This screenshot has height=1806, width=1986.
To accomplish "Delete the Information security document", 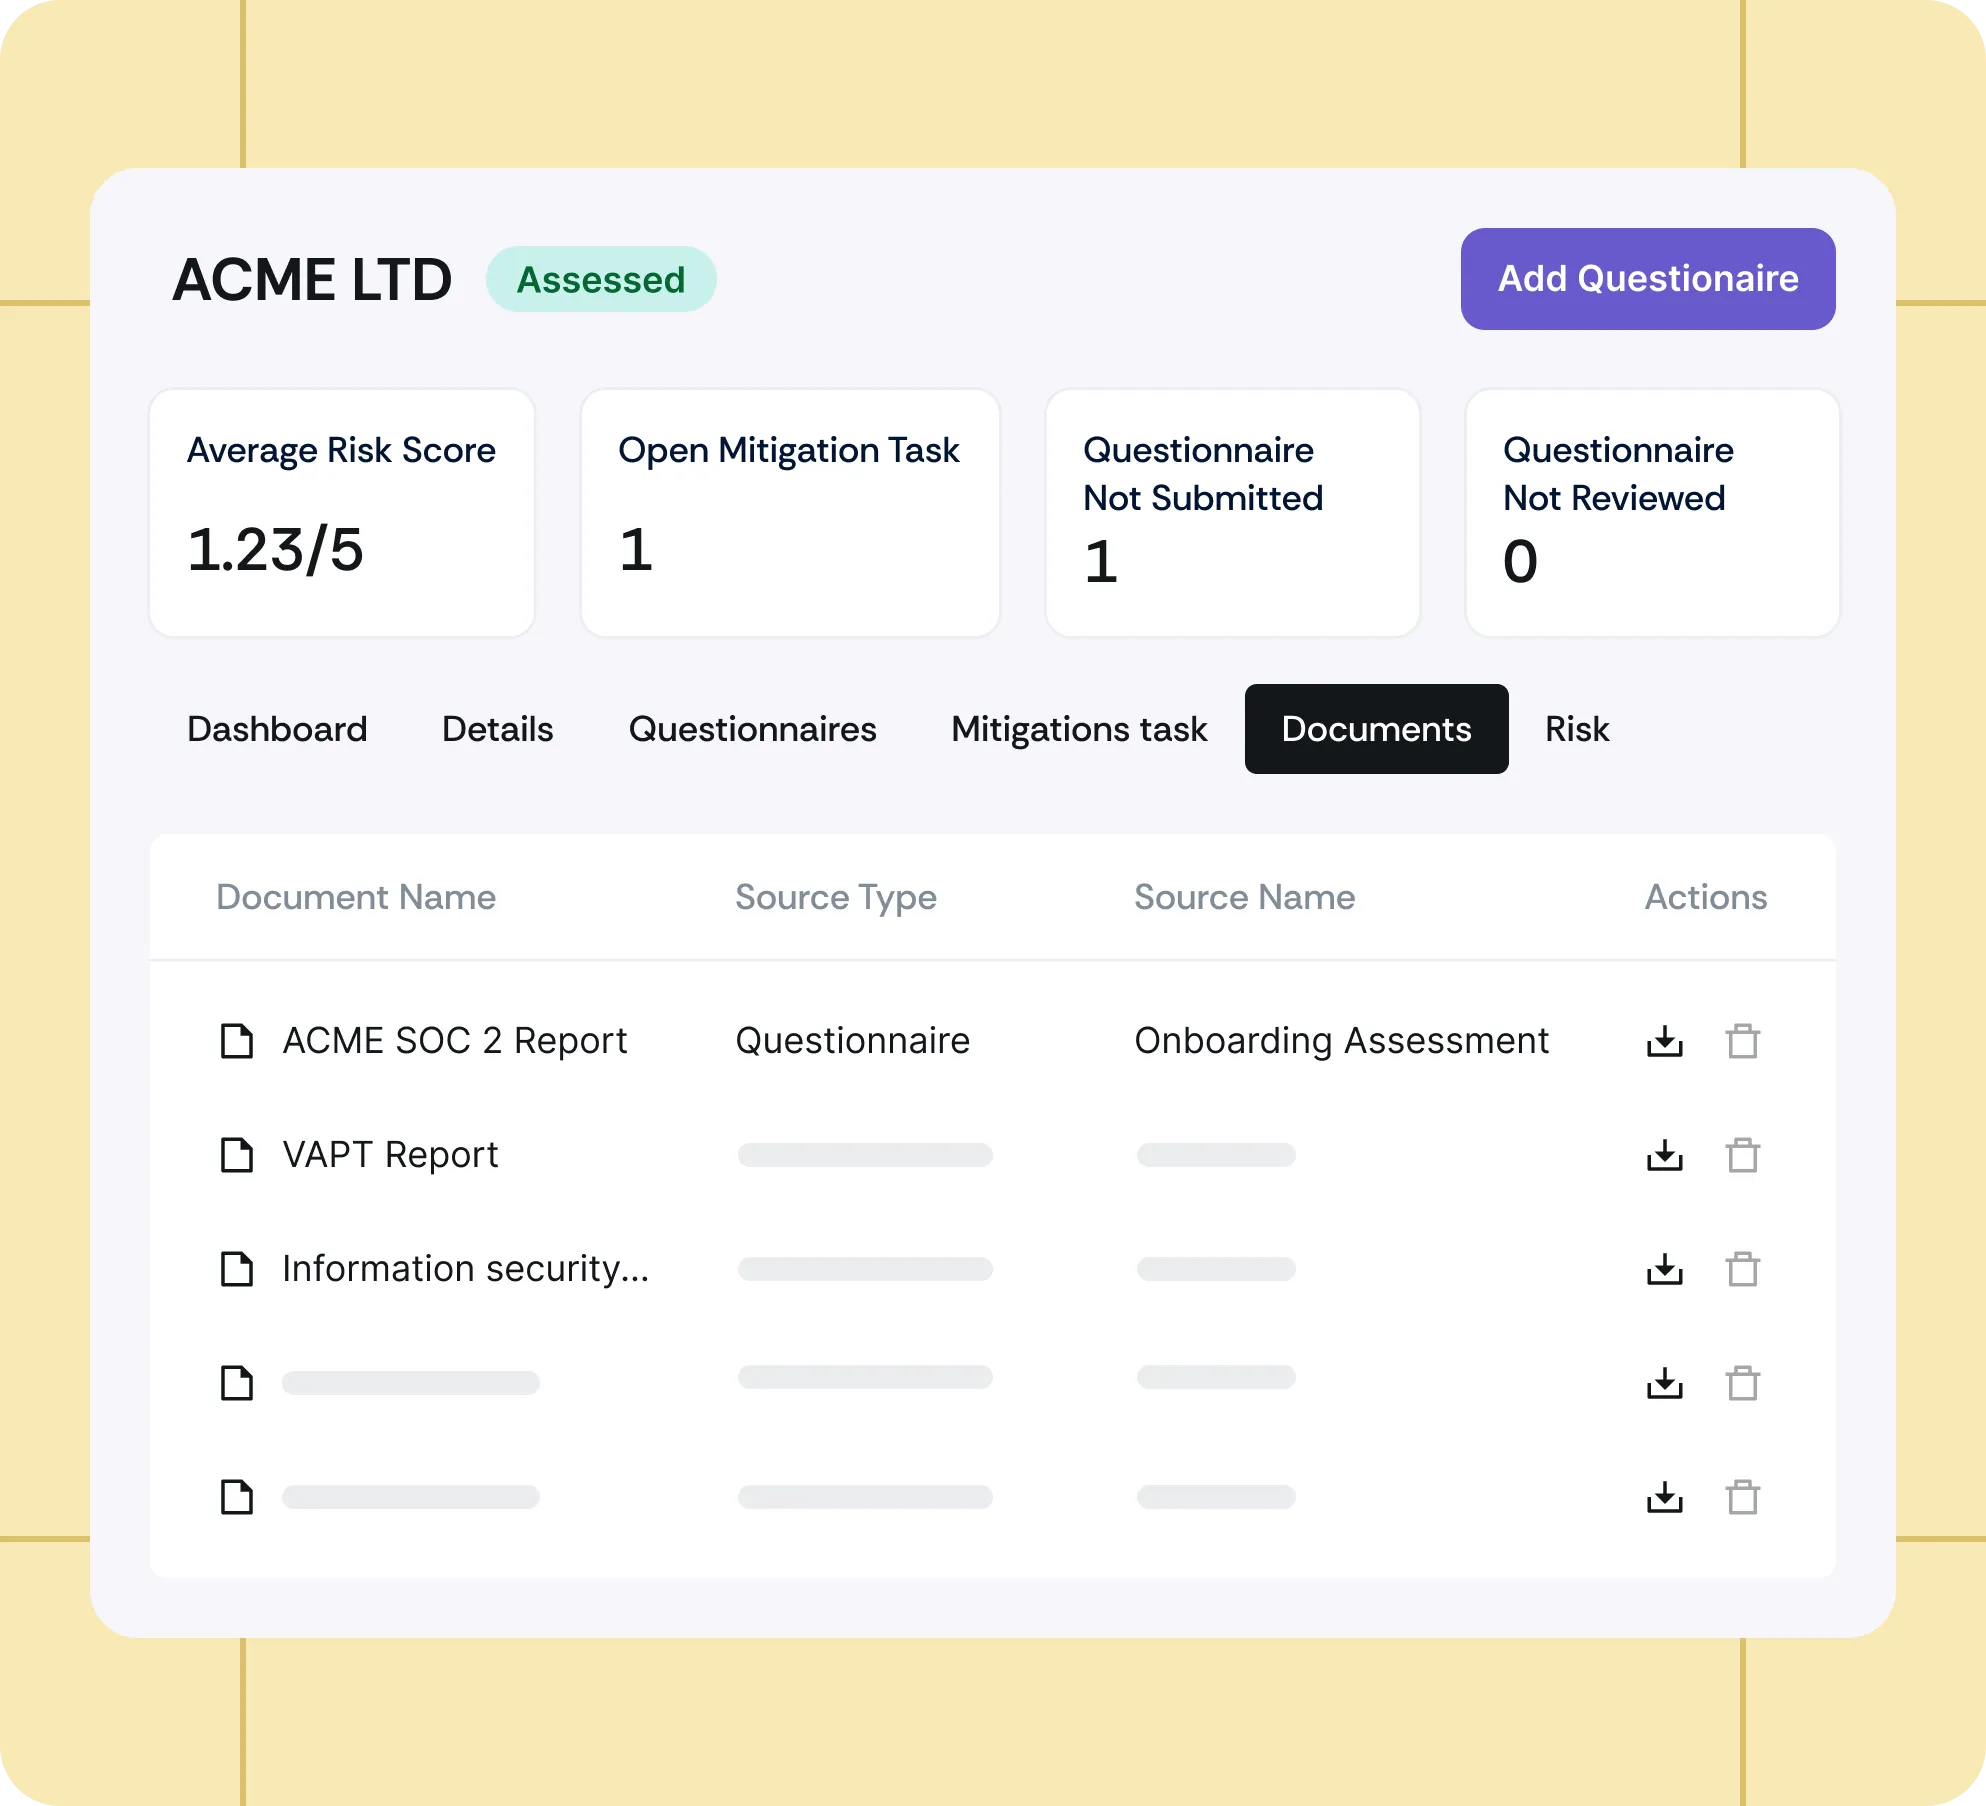I will 1742,1269.
